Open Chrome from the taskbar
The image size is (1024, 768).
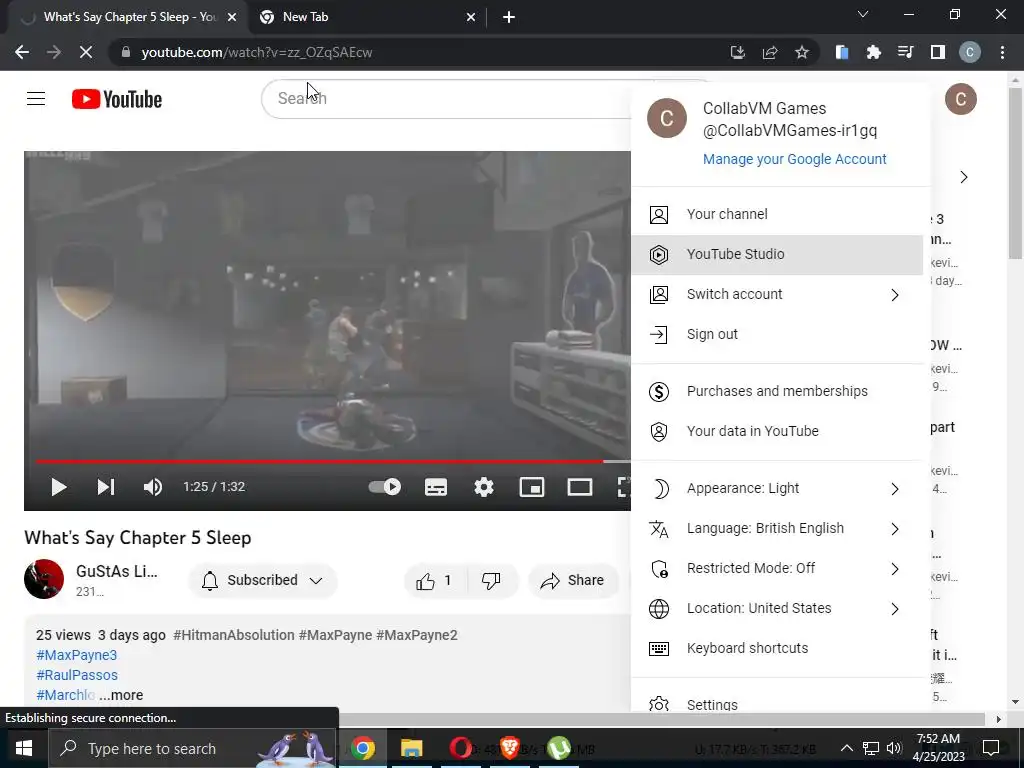click(x=362, y=748)
